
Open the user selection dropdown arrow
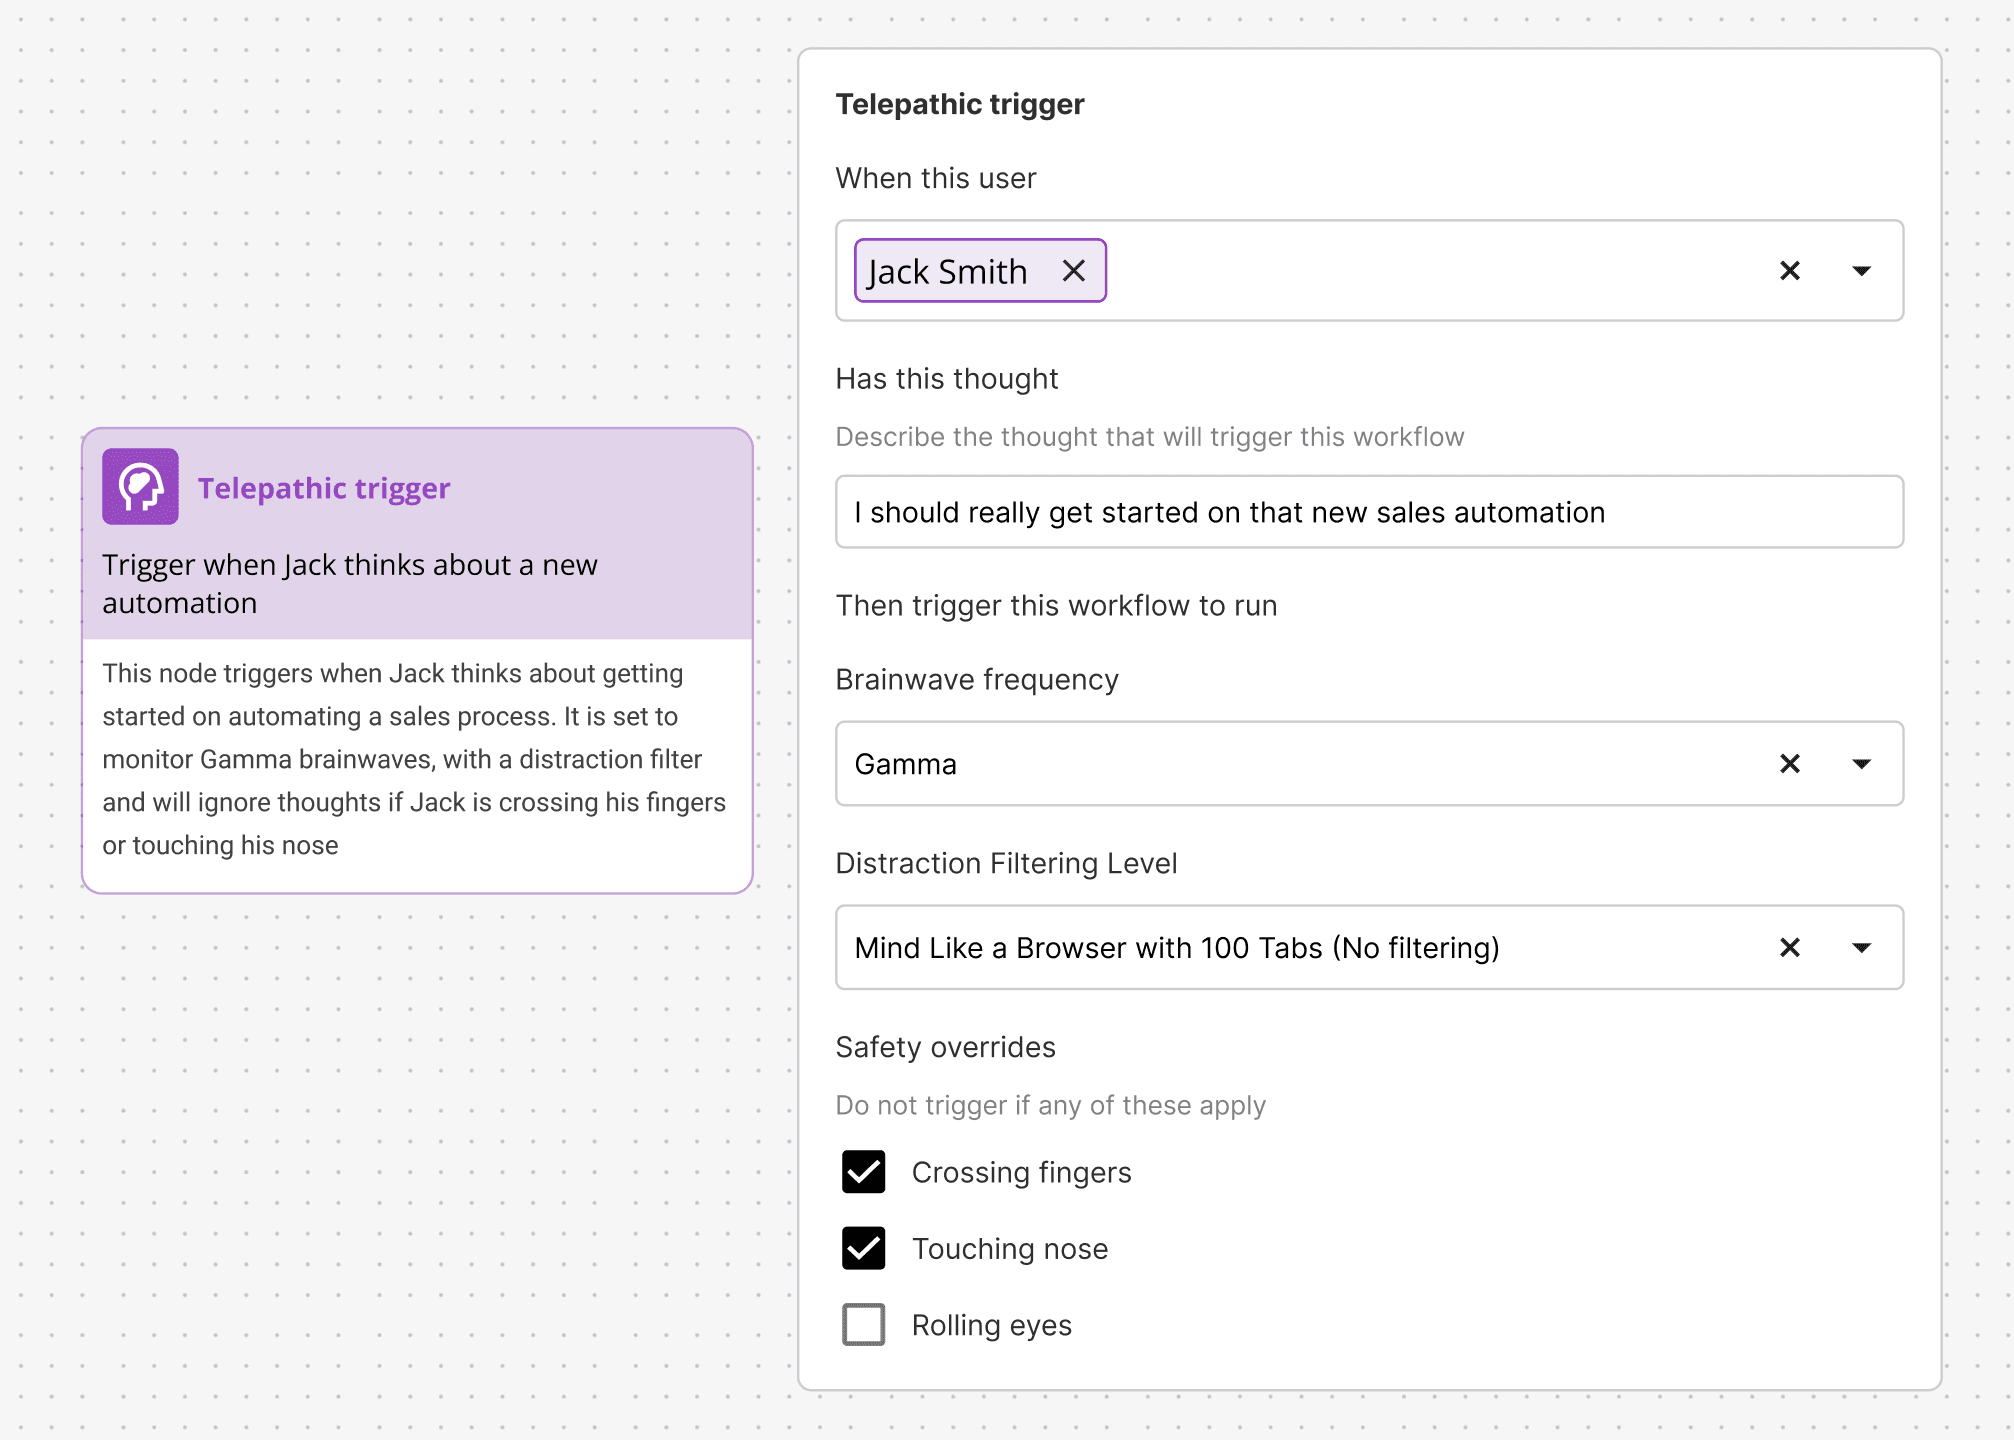click(1860, 271)
